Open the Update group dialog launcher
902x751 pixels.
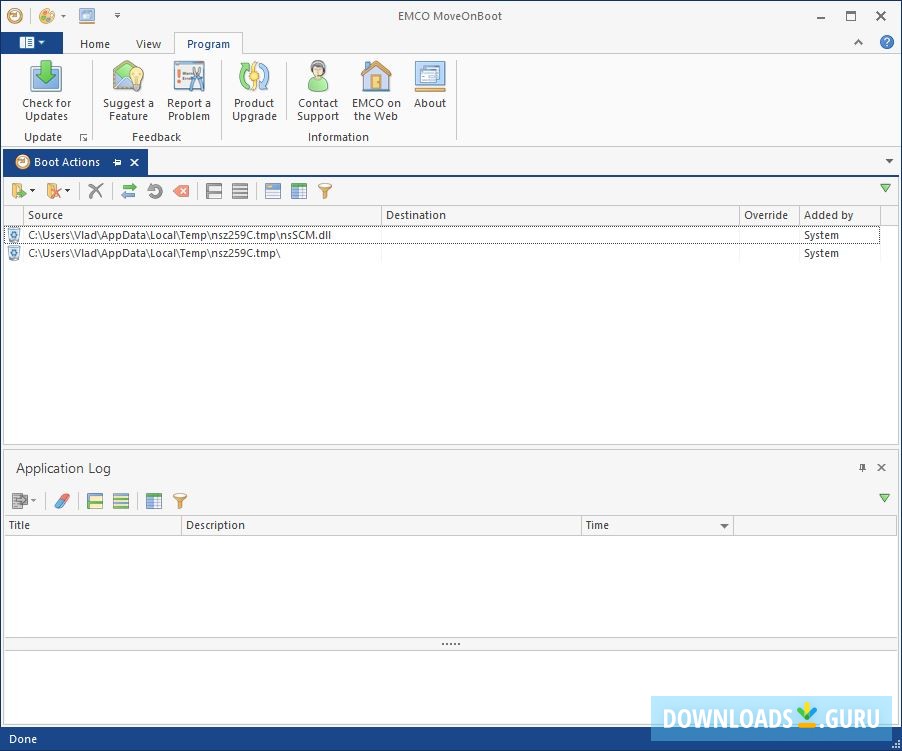pyautogui.click(x=83, y=137)
